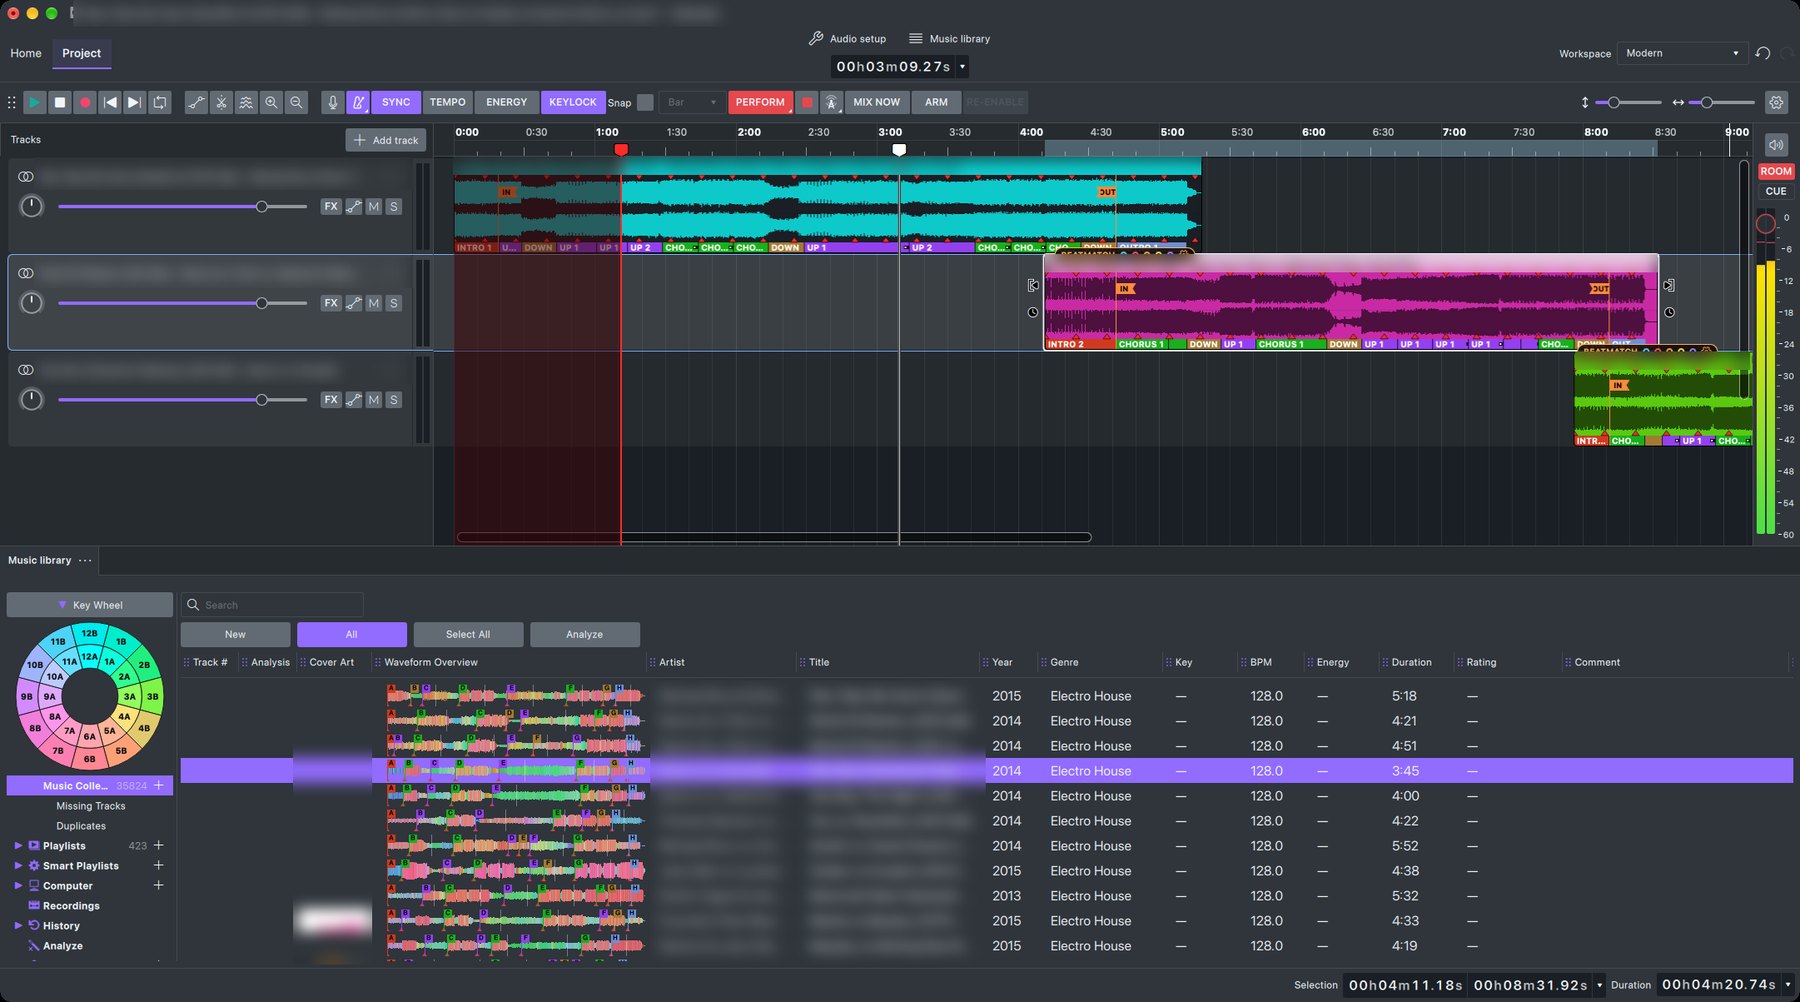Click the zoom out magnifier icon

(296, 102)
